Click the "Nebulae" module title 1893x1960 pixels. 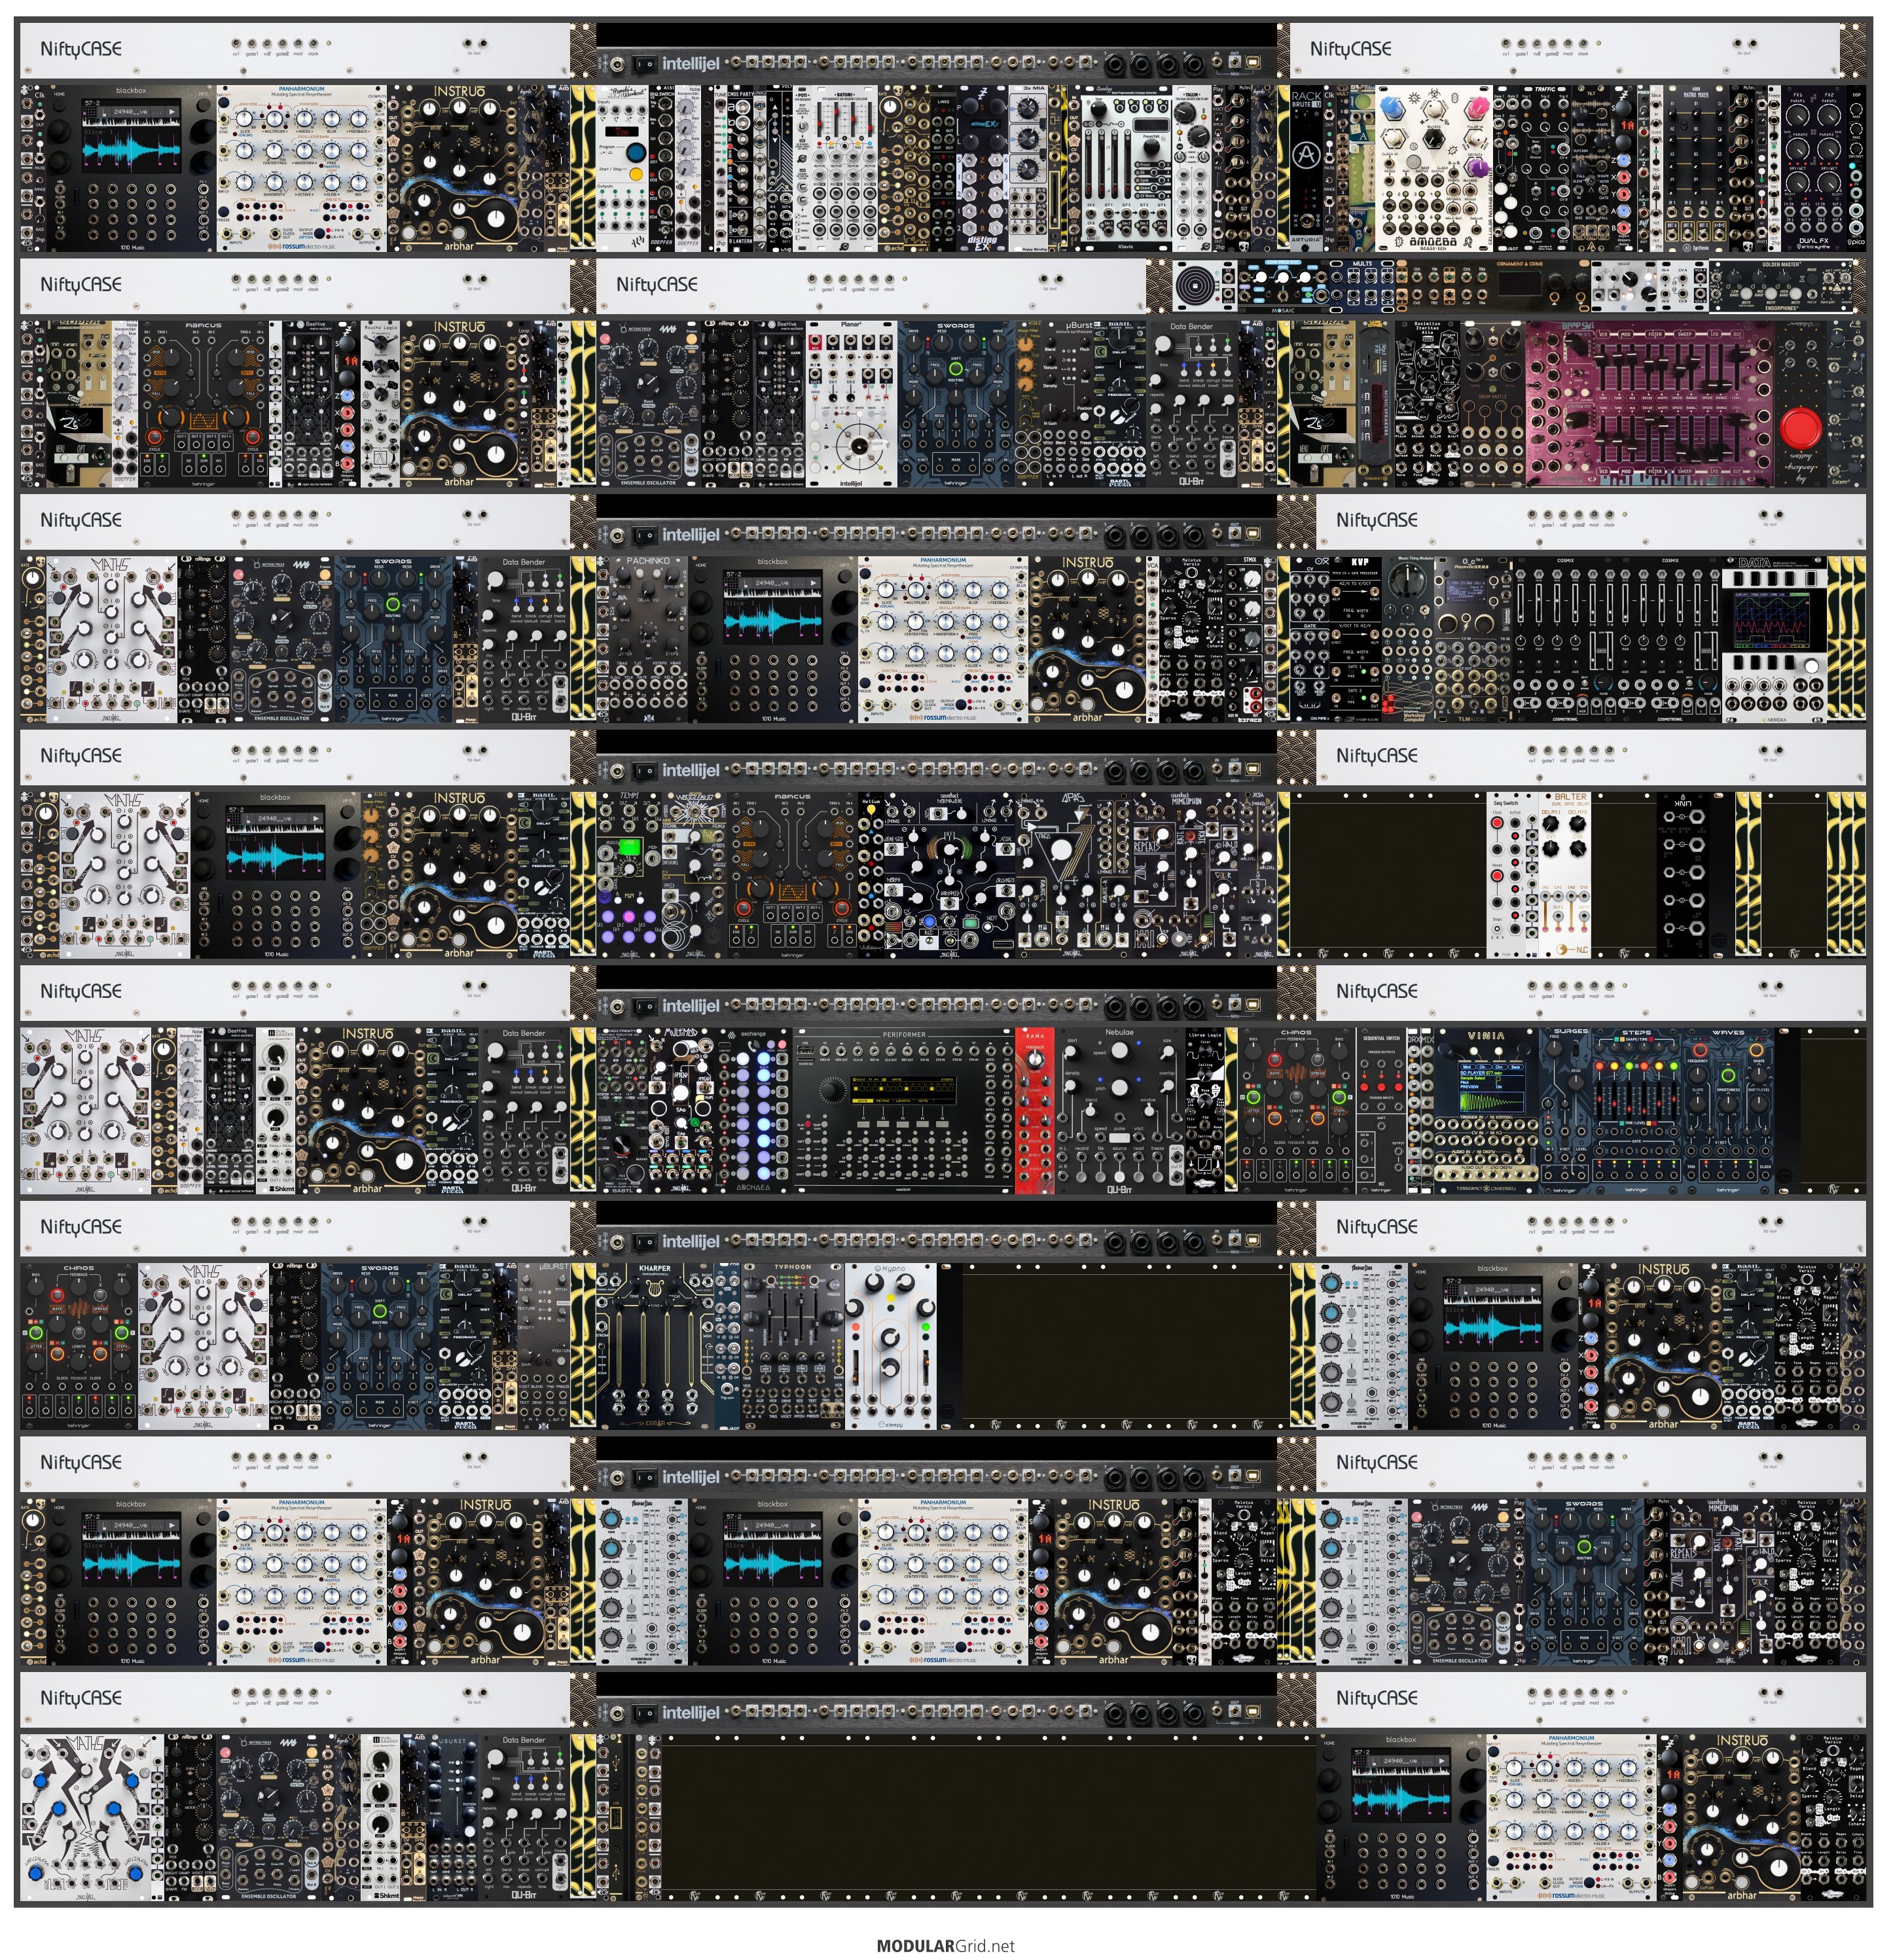point(1119,1032)
